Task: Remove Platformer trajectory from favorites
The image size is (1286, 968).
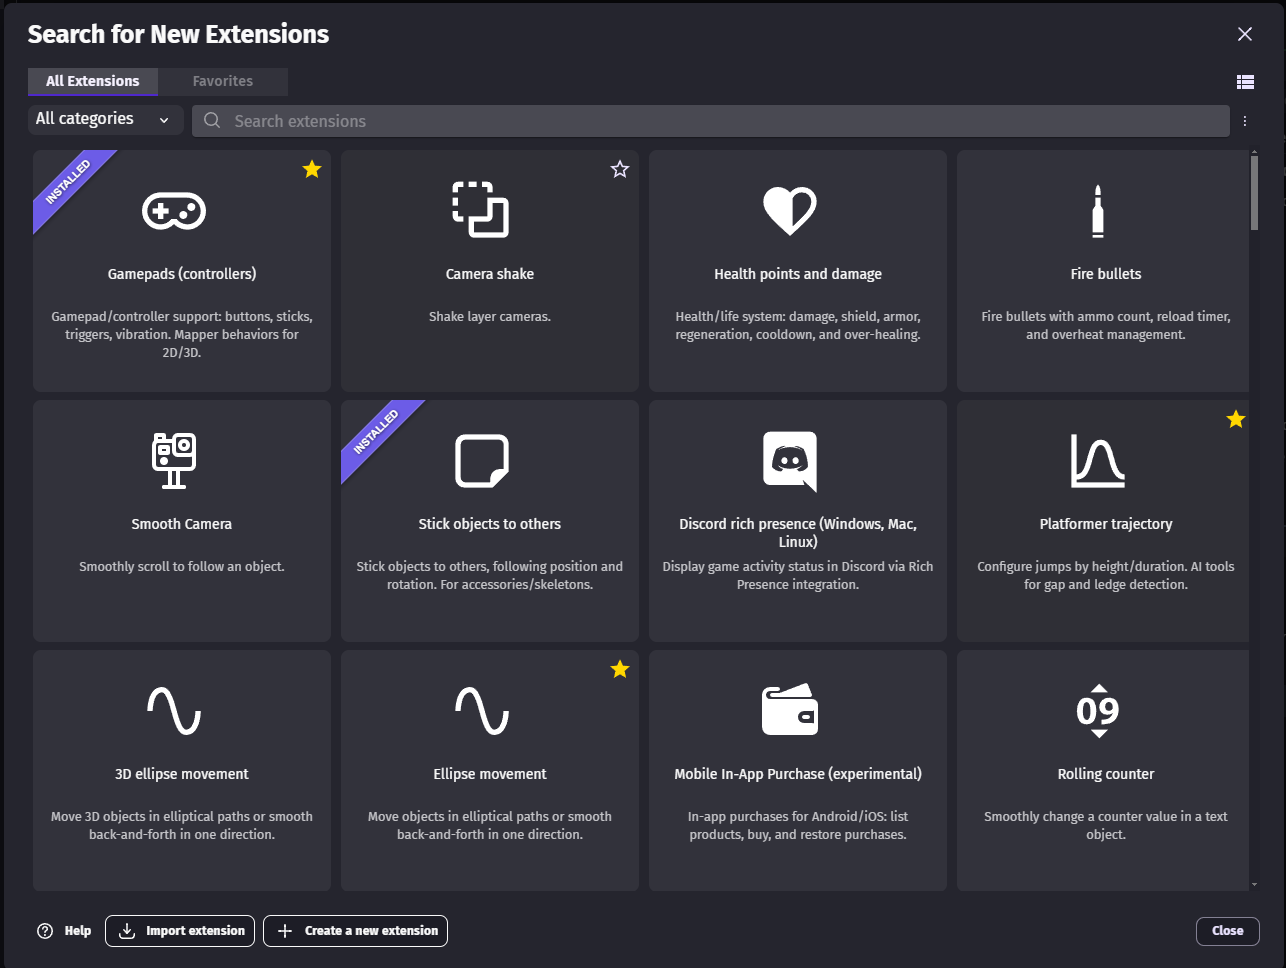Action: (x=1236, y=419)
